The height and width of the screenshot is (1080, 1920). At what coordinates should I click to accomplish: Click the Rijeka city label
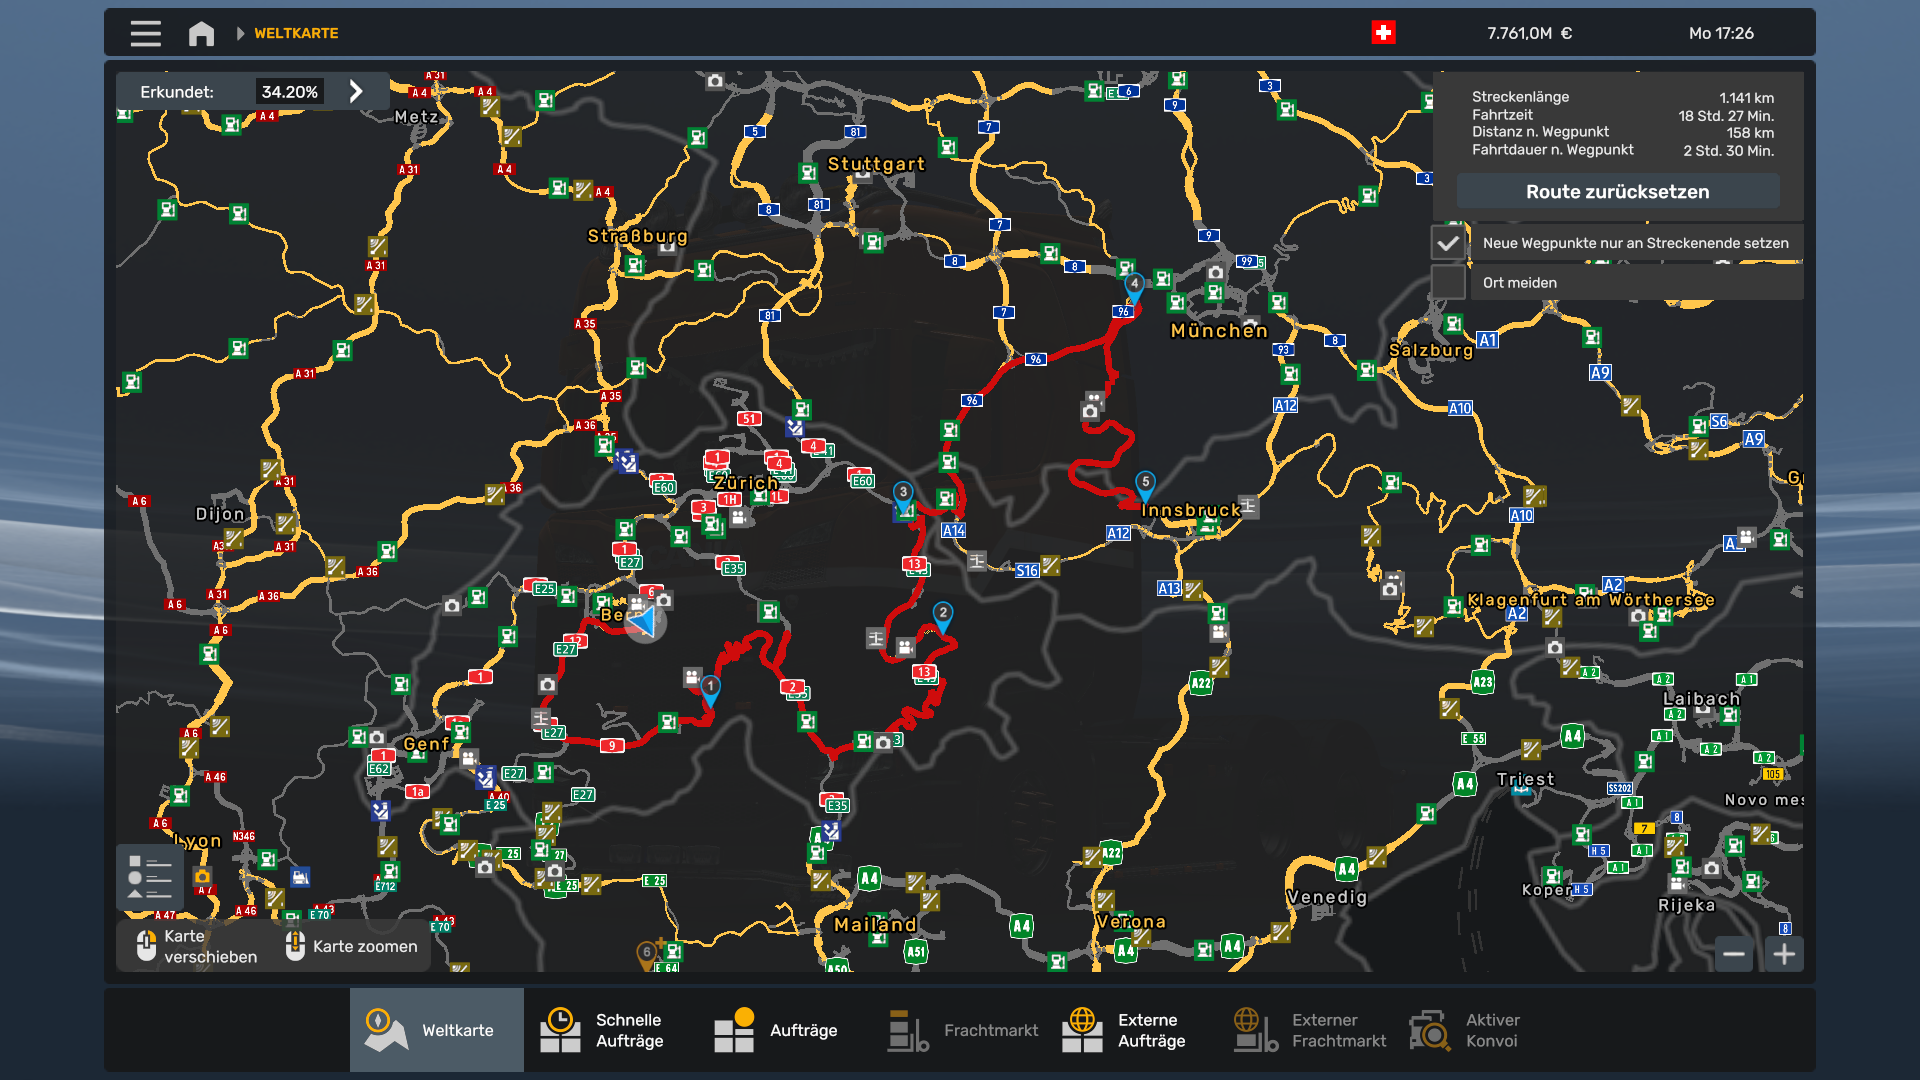coord(1687,905)
